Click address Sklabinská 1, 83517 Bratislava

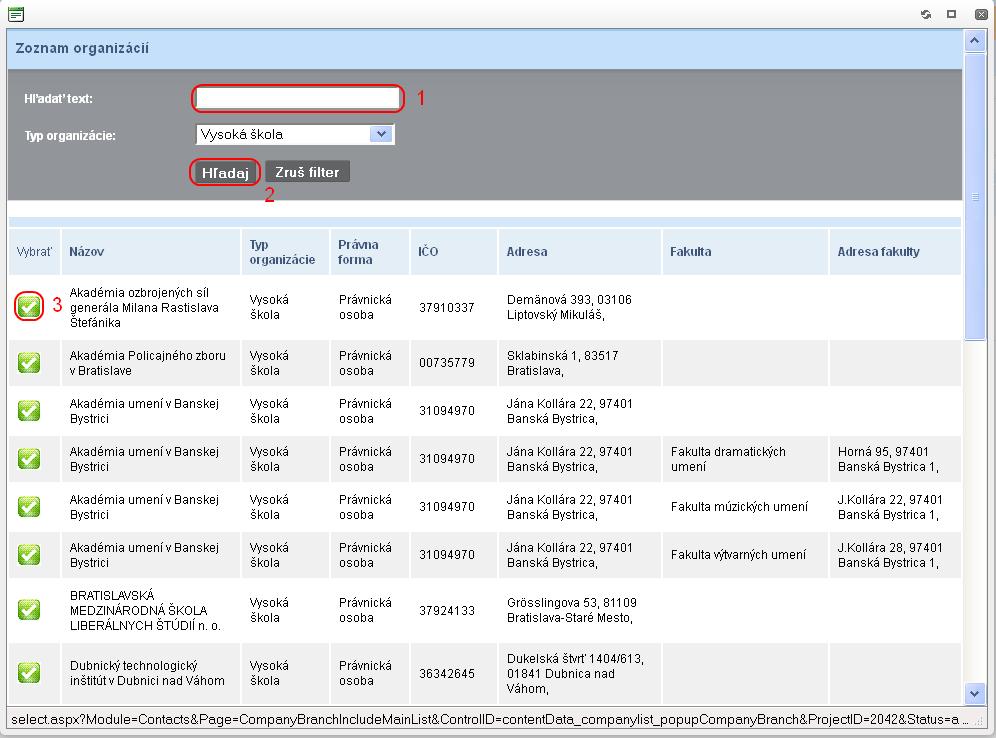pos(562,363)
